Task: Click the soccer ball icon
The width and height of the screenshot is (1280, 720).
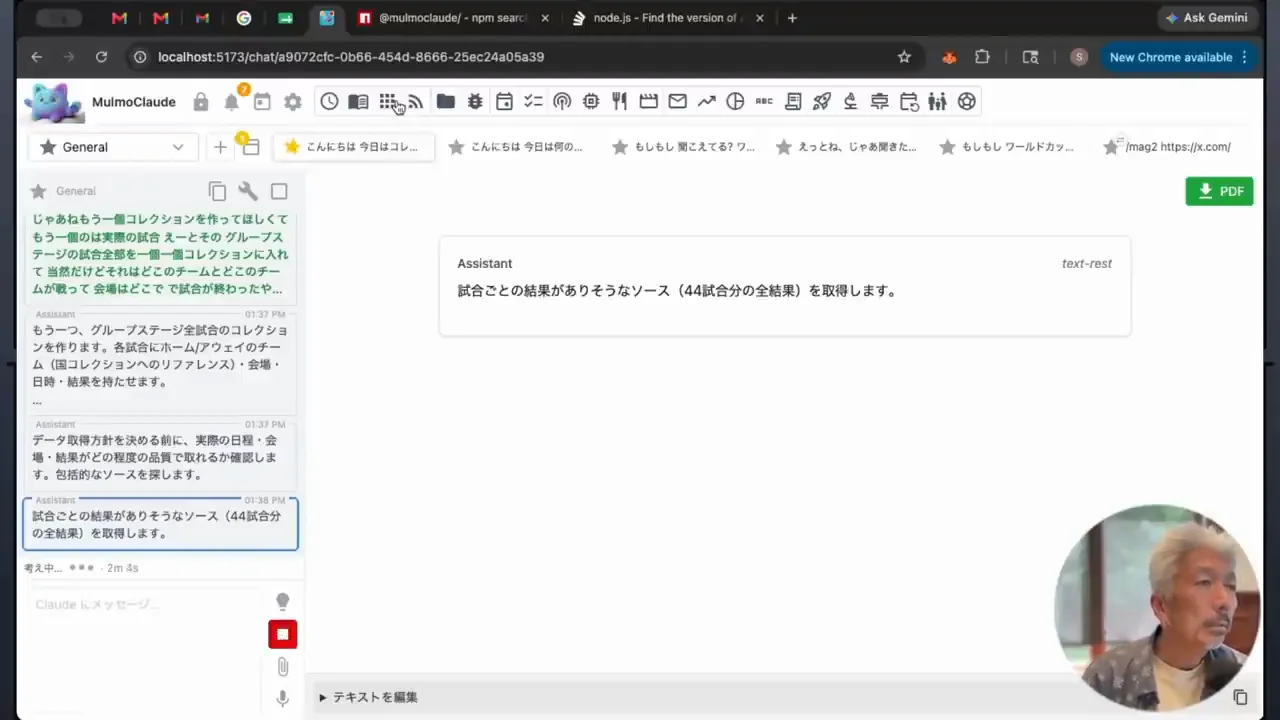Action: click(x=966, y=101)
